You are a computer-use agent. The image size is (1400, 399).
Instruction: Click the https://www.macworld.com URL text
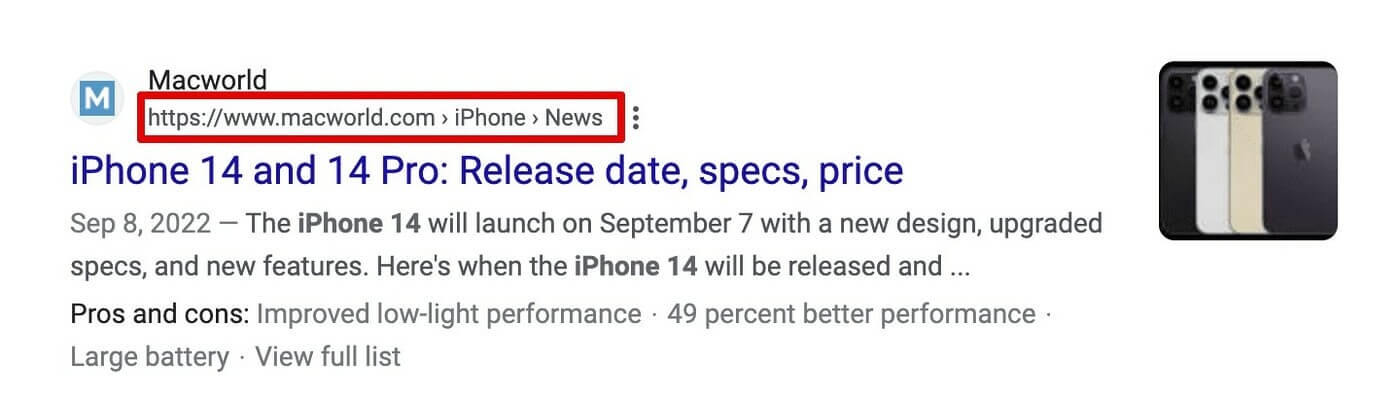[x=291, y=118]
